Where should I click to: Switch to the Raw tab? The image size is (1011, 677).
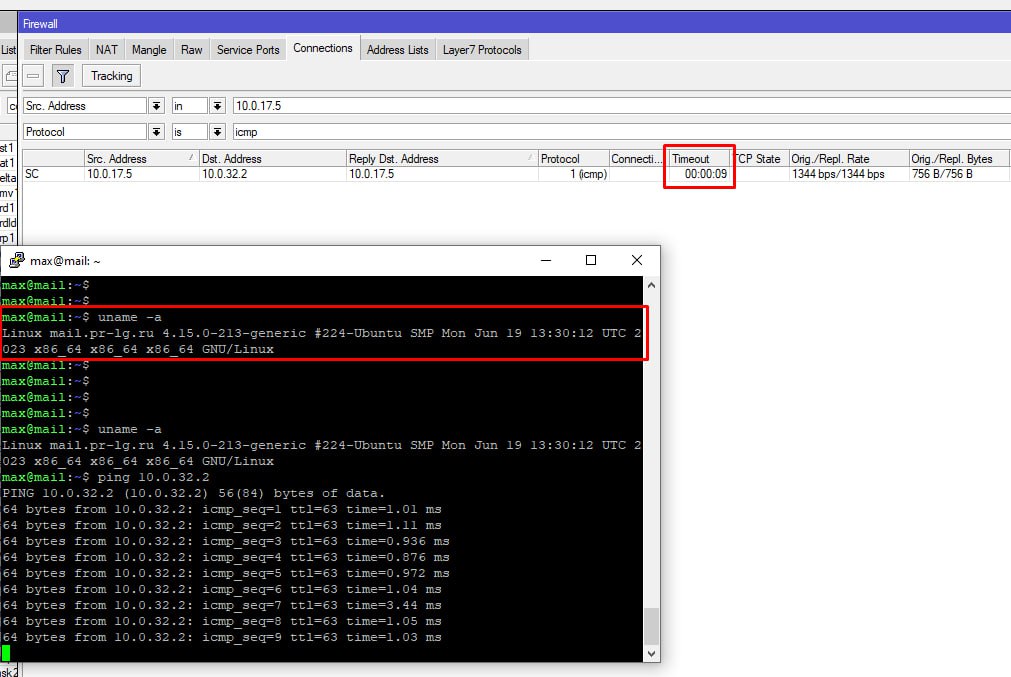coord(191,50)
